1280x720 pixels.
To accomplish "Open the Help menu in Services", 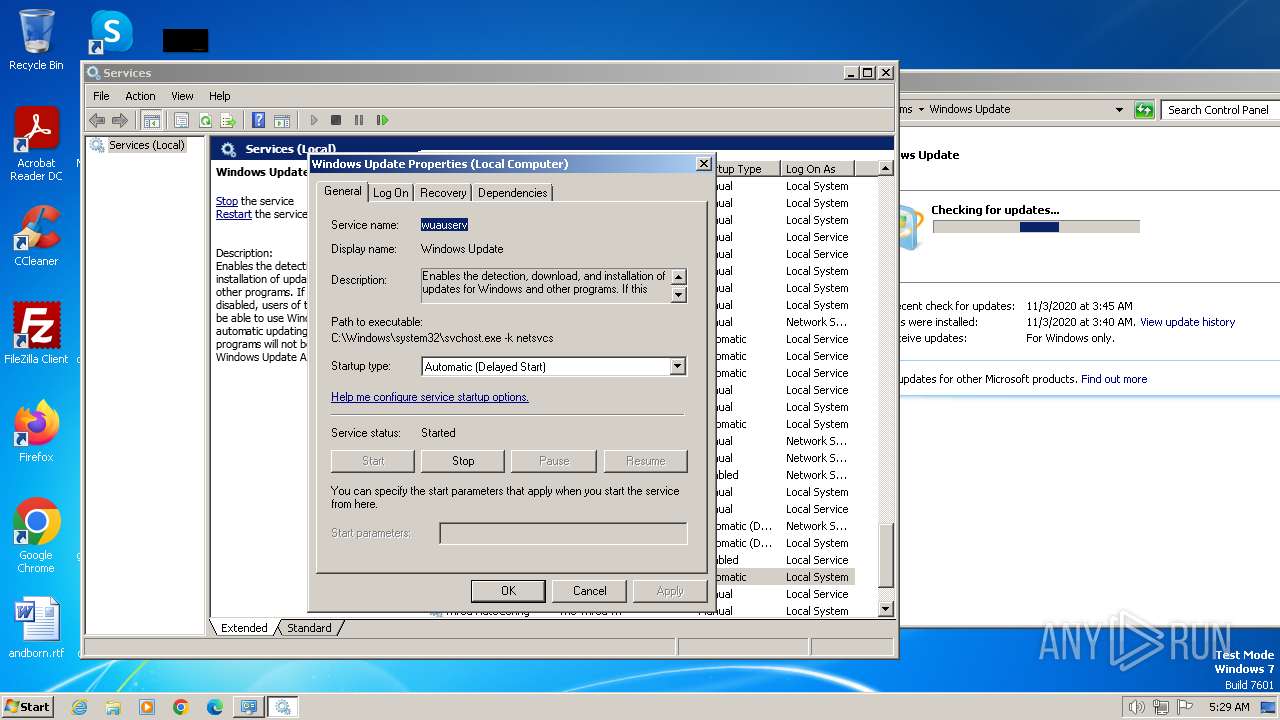I will [220, 96].
